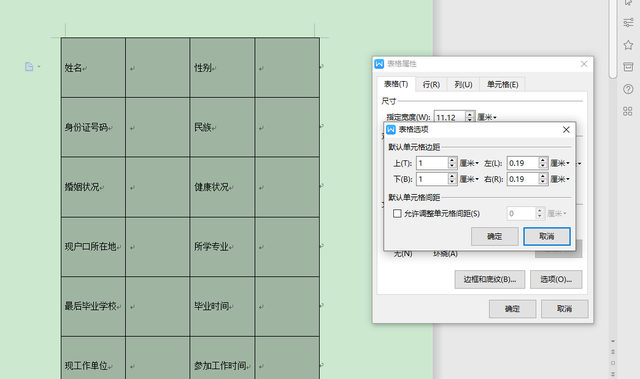This screenshot has width=640, height=379.
Task: Click the 健康状况 table cell
Action: (222, 187)
